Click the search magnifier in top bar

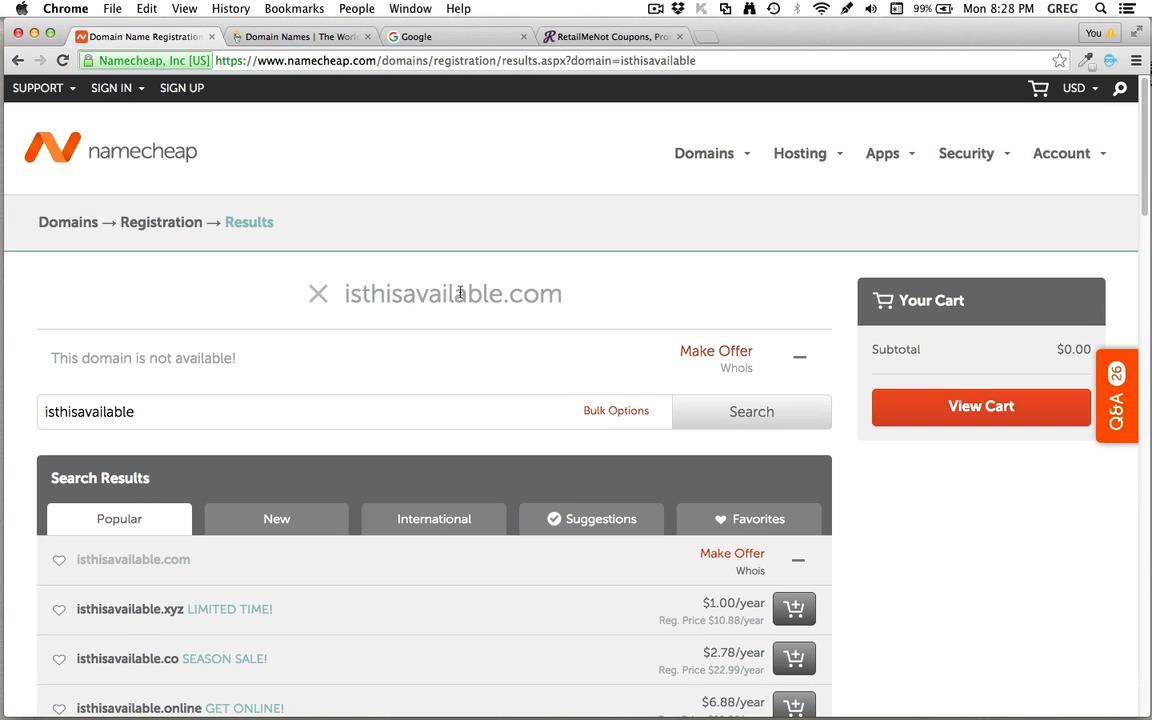[x=1120, y=88]
